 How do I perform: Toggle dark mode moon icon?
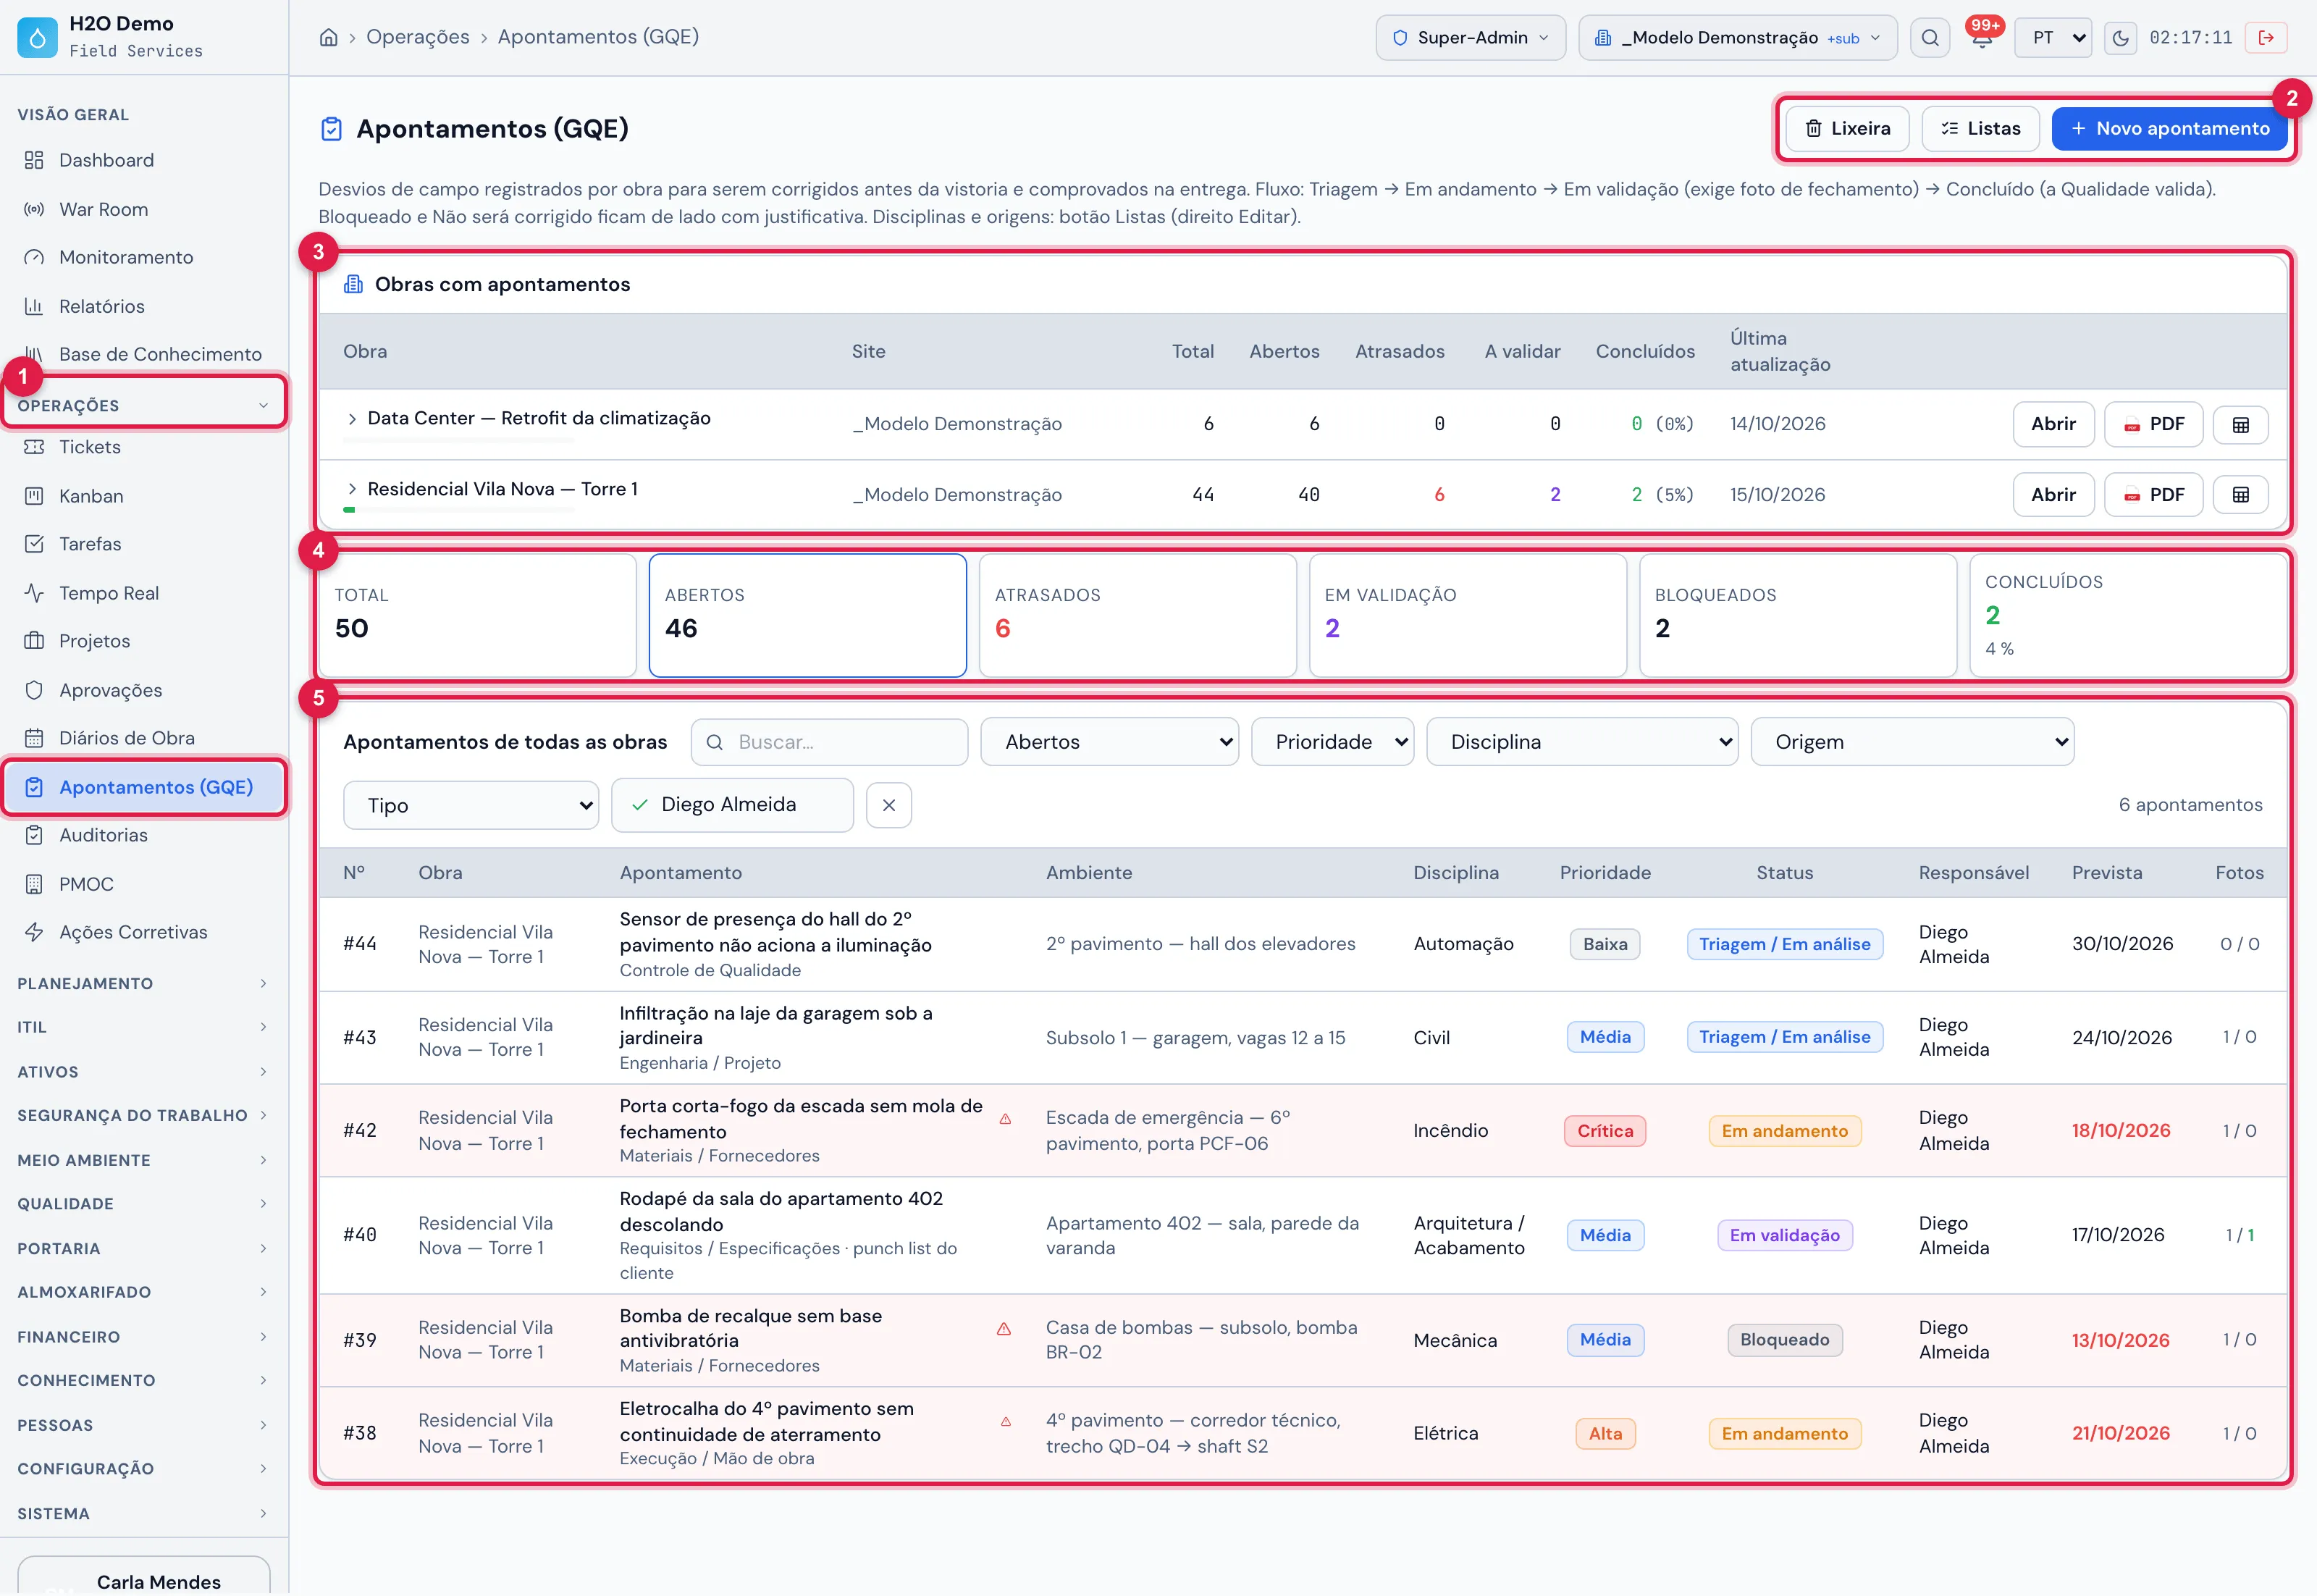(2120, 38)
